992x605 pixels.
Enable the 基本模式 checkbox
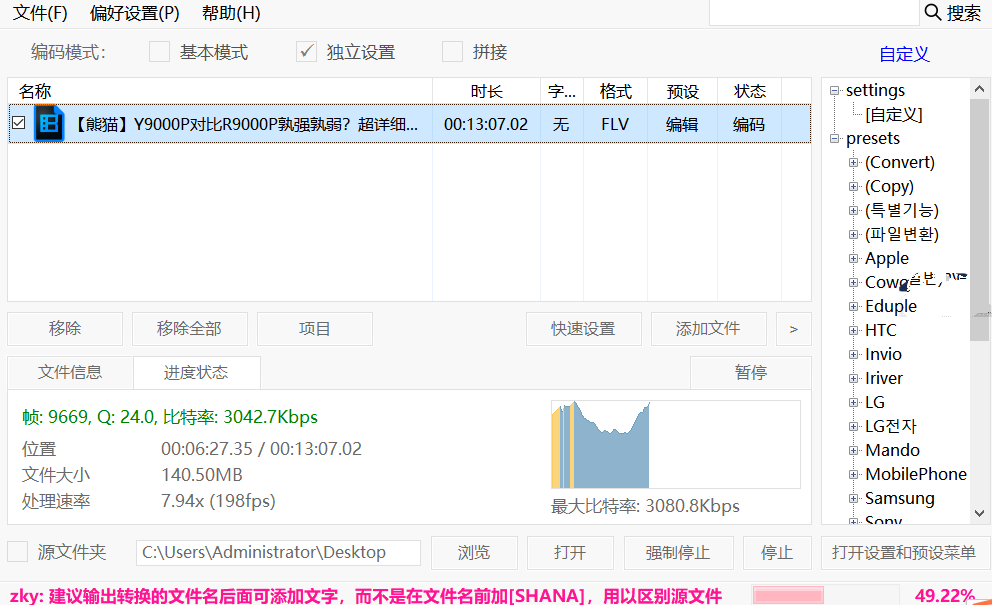(x=159, y=52)
